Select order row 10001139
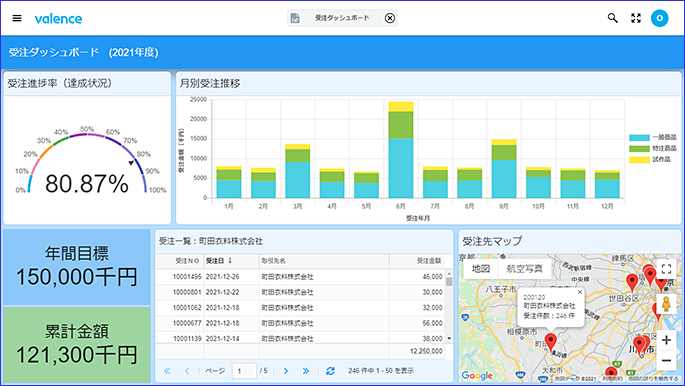Screen dimensions: 685x386 click(300, 338)
